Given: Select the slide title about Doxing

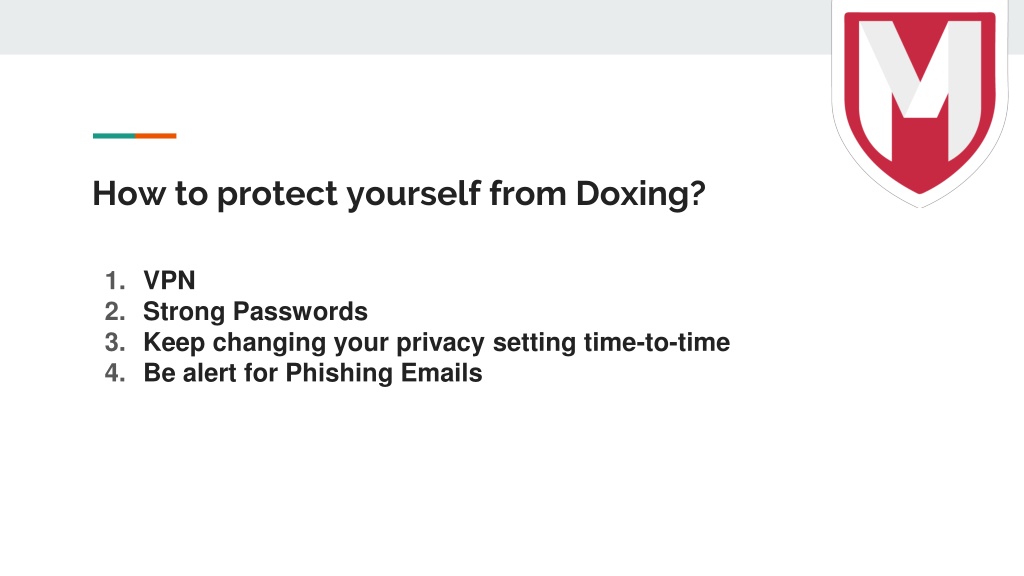Looking at the screenshot, I should coord(399,194).
